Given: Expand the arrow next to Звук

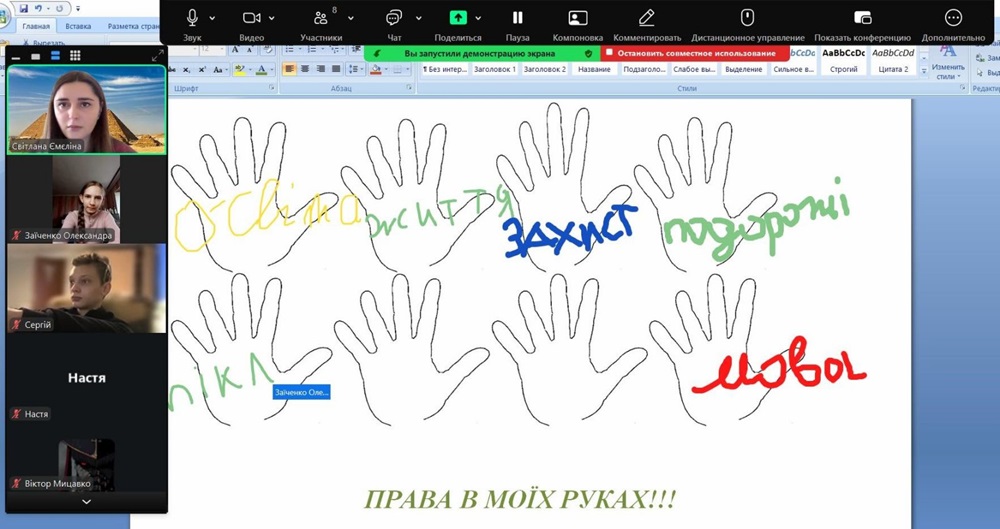Looking at the screenshot, I should (x=212, y=18).
